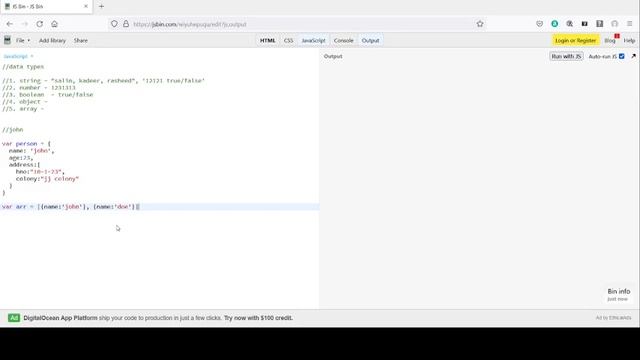The height and width of the screenshot is (360, 640).
Task: Open the Add library menu
Action: [52, 40]
